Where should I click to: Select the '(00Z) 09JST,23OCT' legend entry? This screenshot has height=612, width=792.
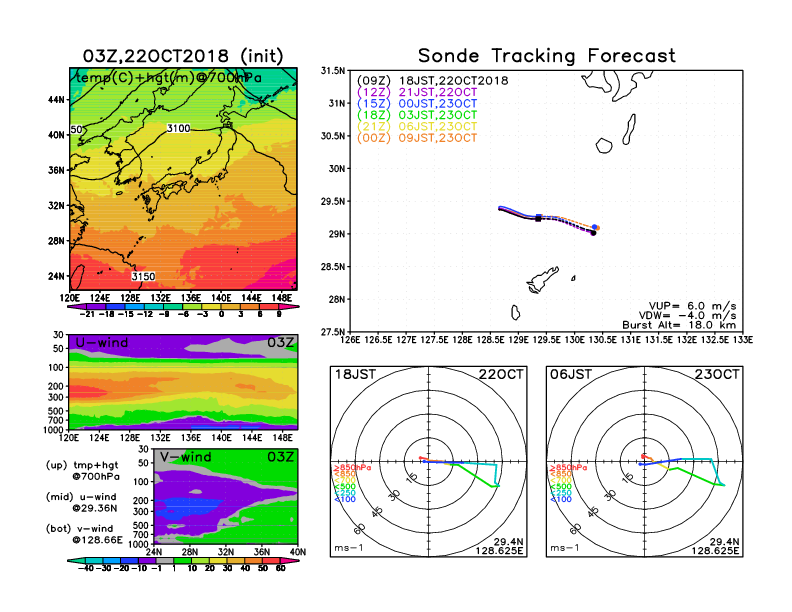pos(417,138)
